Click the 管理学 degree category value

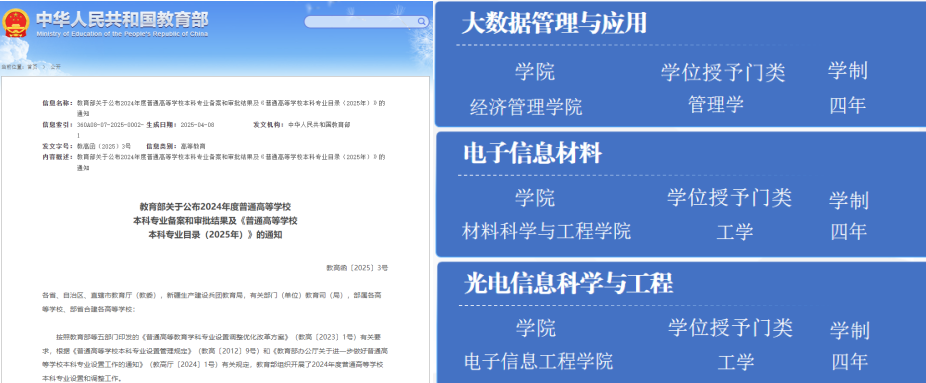tap(716, 105)
